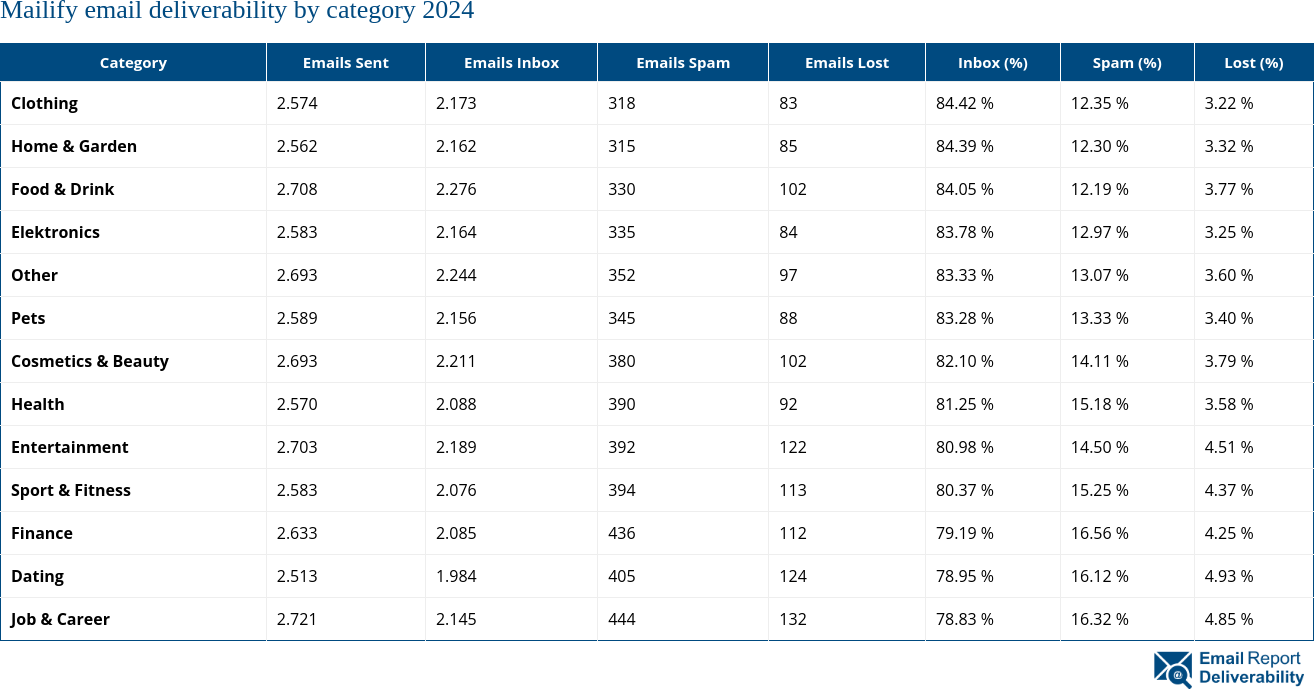The image size is (1314, 689).
Task: Click the Pets row label
Action: tap(28, 318)
